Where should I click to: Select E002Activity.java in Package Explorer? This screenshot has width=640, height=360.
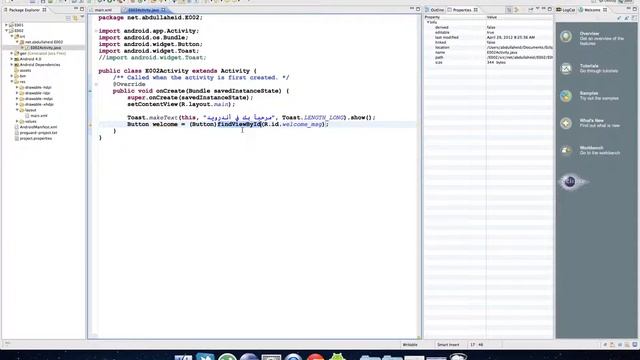[x=45, y=48]
